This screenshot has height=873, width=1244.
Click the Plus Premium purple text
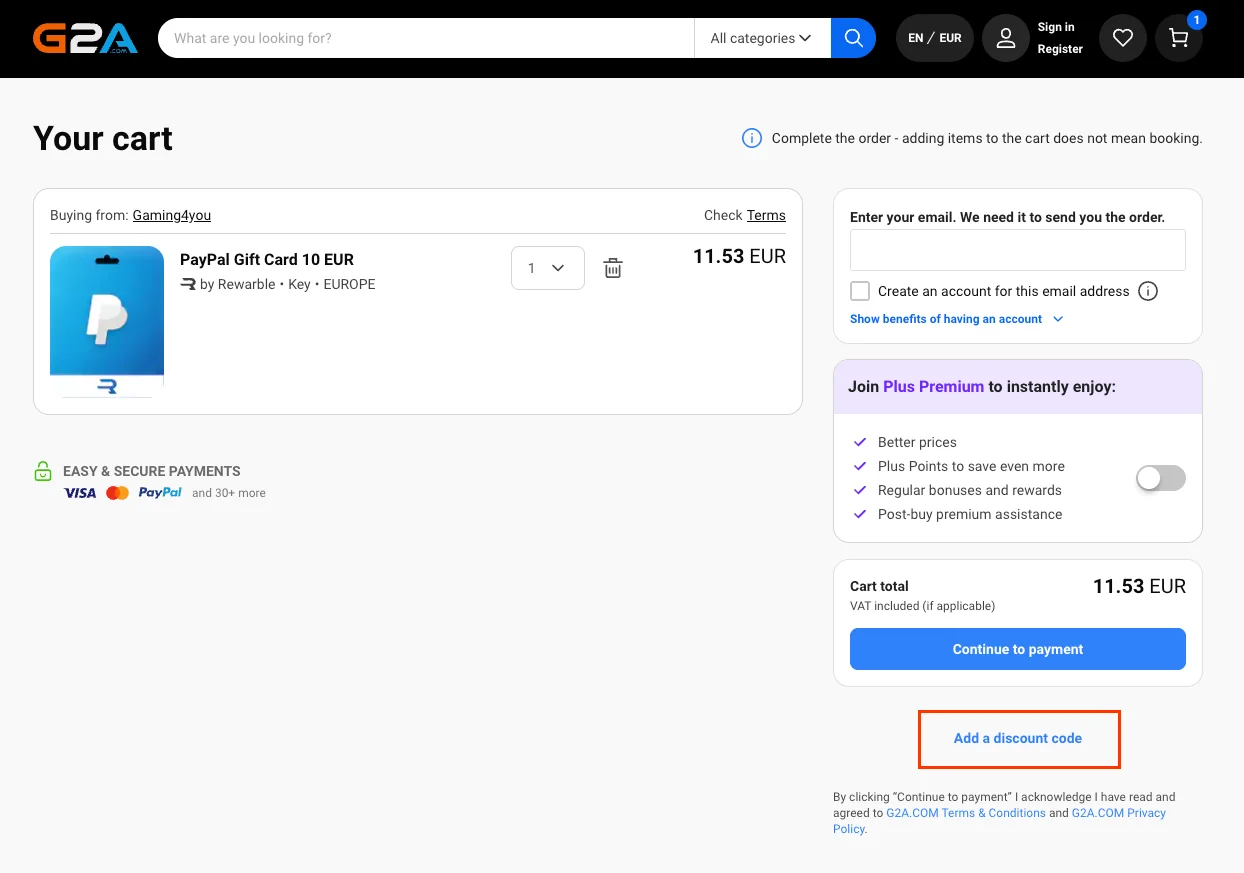pyautogui.click(x=934, y=386)
